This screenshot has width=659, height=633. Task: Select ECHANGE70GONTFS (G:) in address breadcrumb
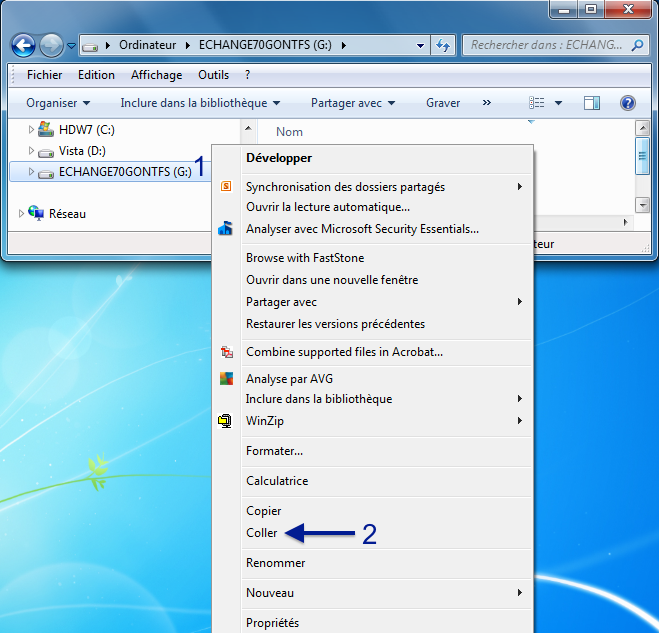265,45
